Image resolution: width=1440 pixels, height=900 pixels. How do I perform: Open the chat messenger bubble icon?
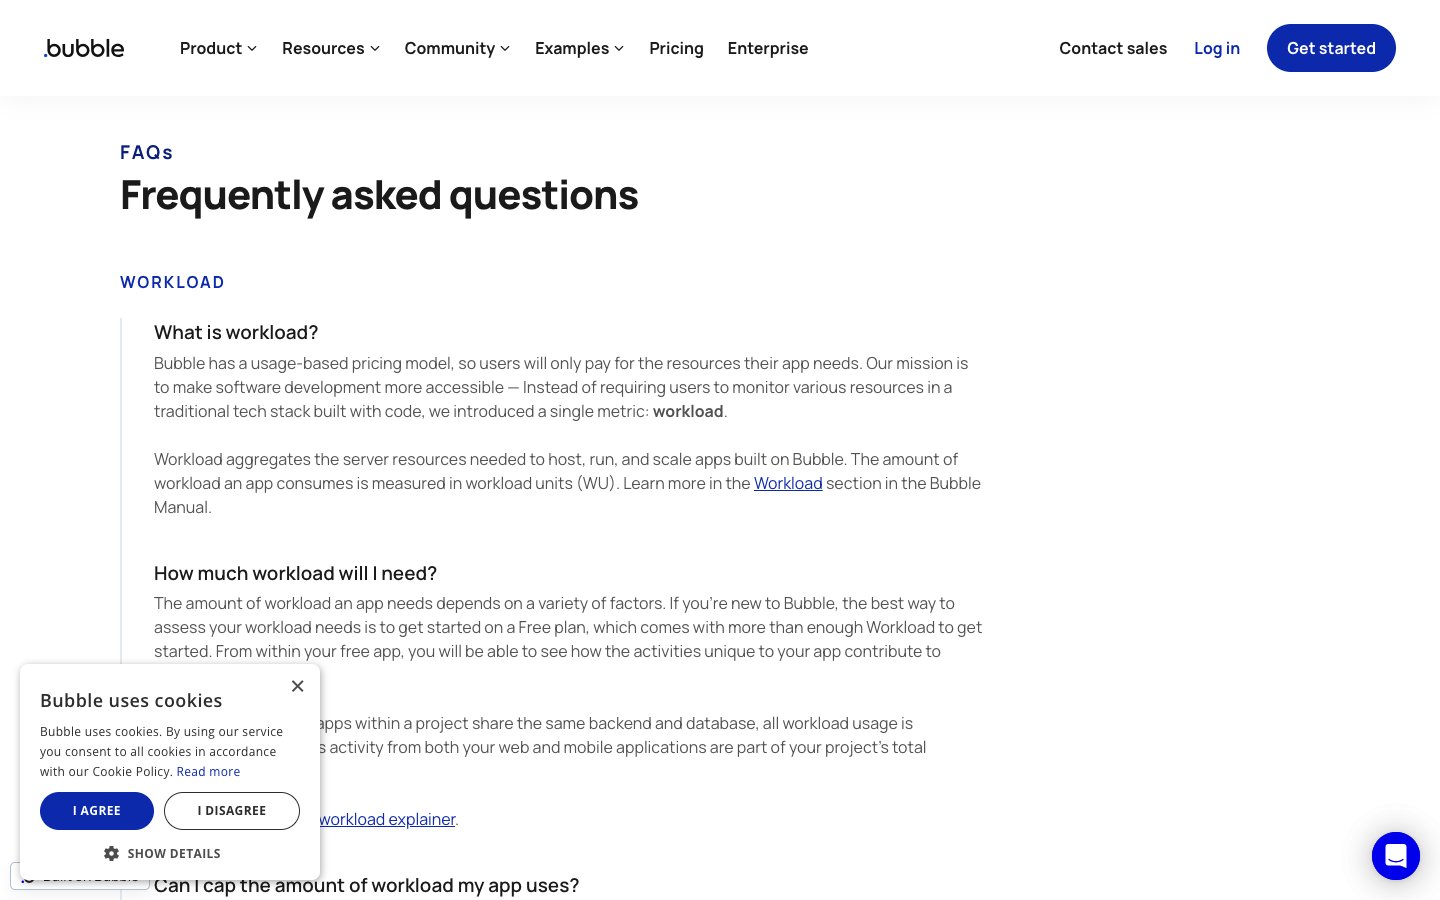pos(1395,856)
